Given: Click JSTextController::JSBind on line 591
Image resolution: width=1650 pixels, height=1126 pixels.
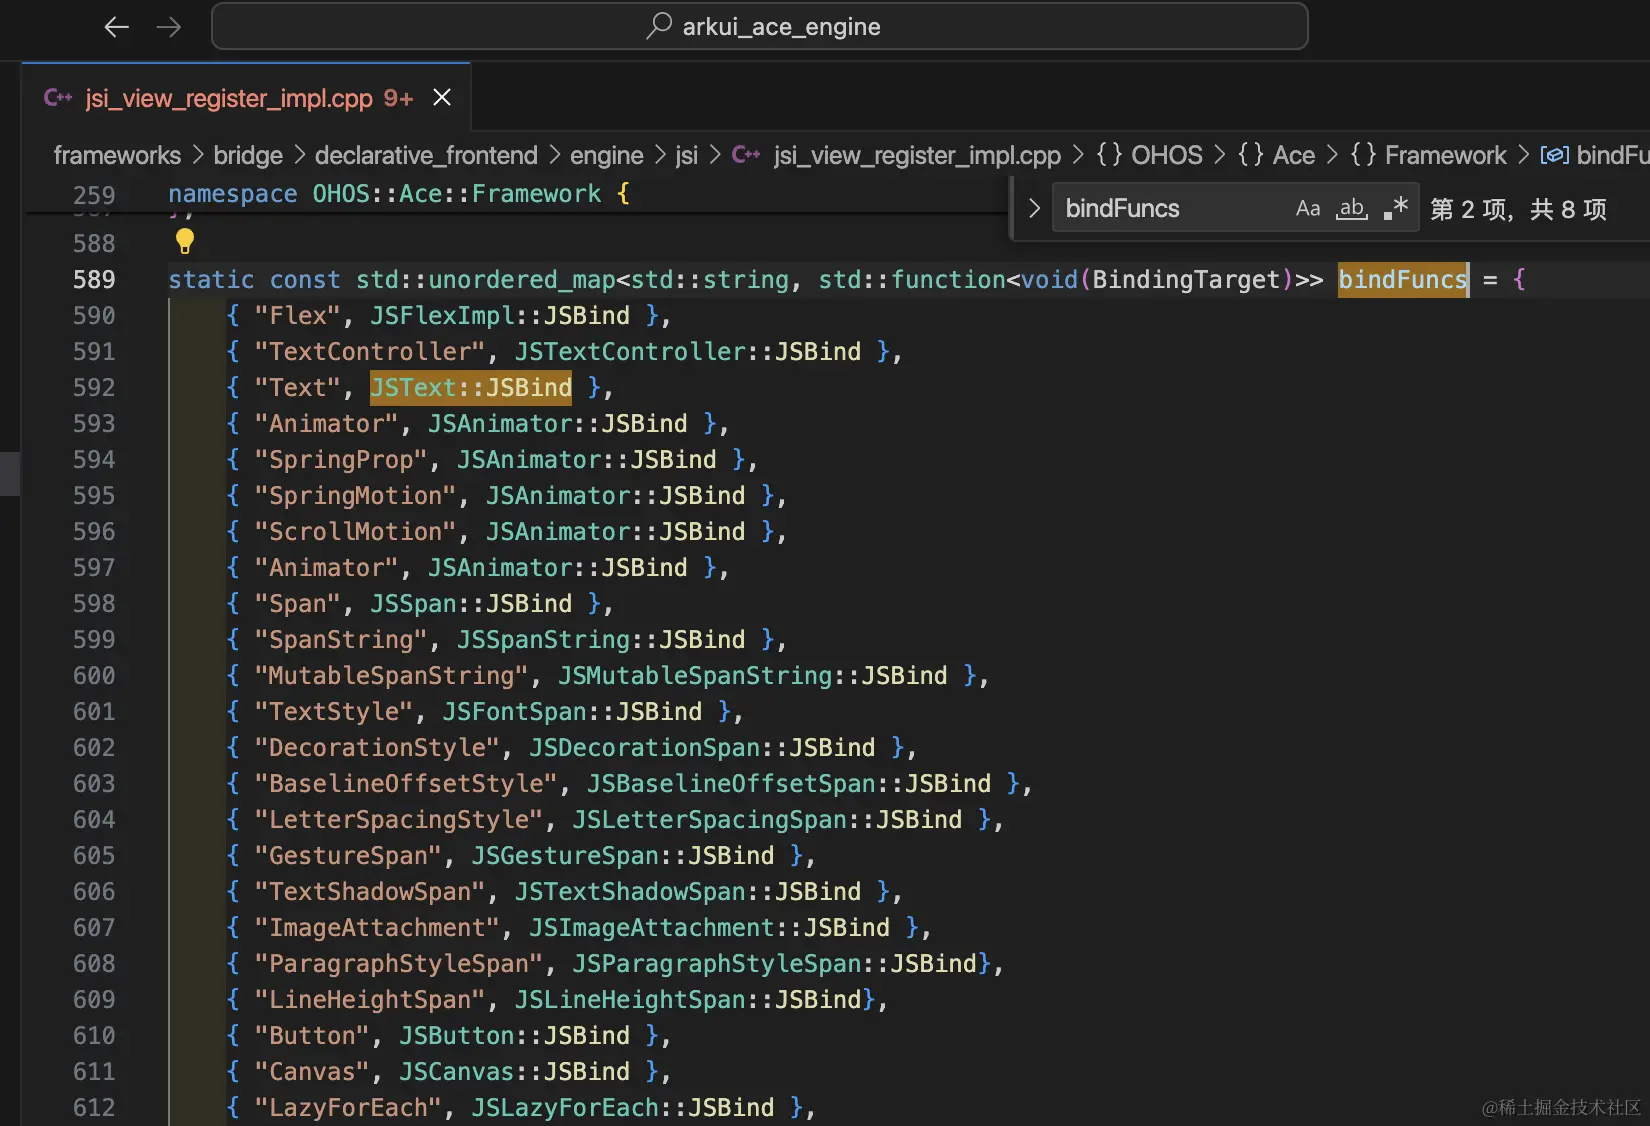Looking at the screenshot, I should point(688,351).
